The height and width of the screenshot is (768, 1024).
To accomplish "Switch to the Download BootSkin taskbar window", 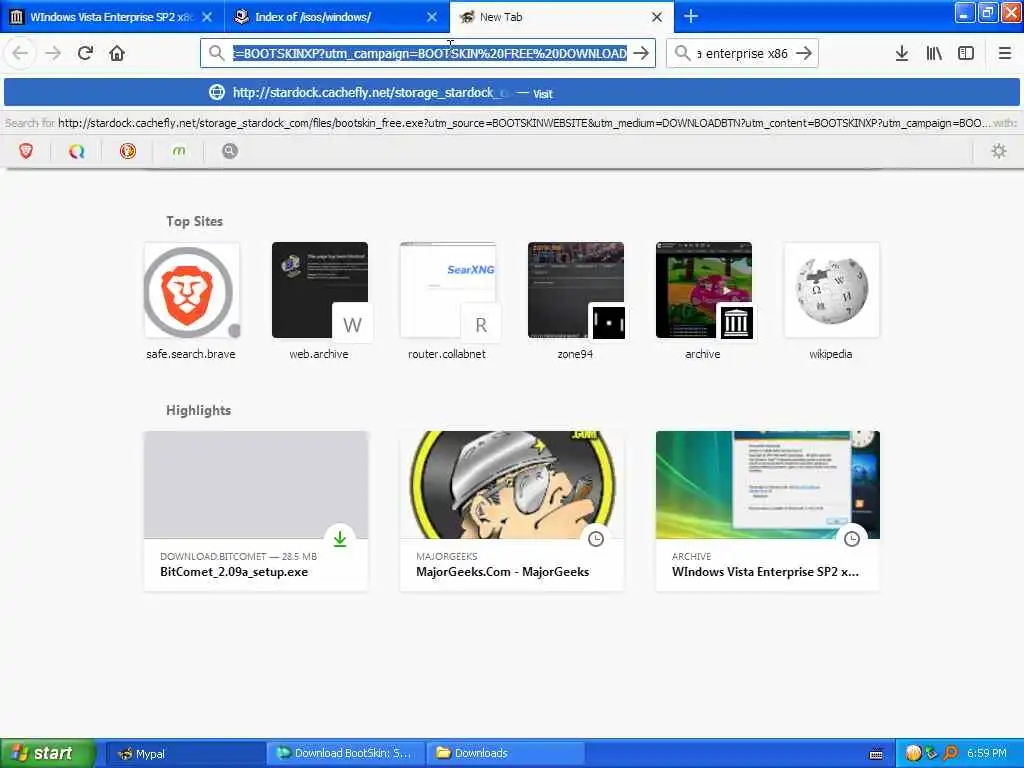I will tap(346, 753).
